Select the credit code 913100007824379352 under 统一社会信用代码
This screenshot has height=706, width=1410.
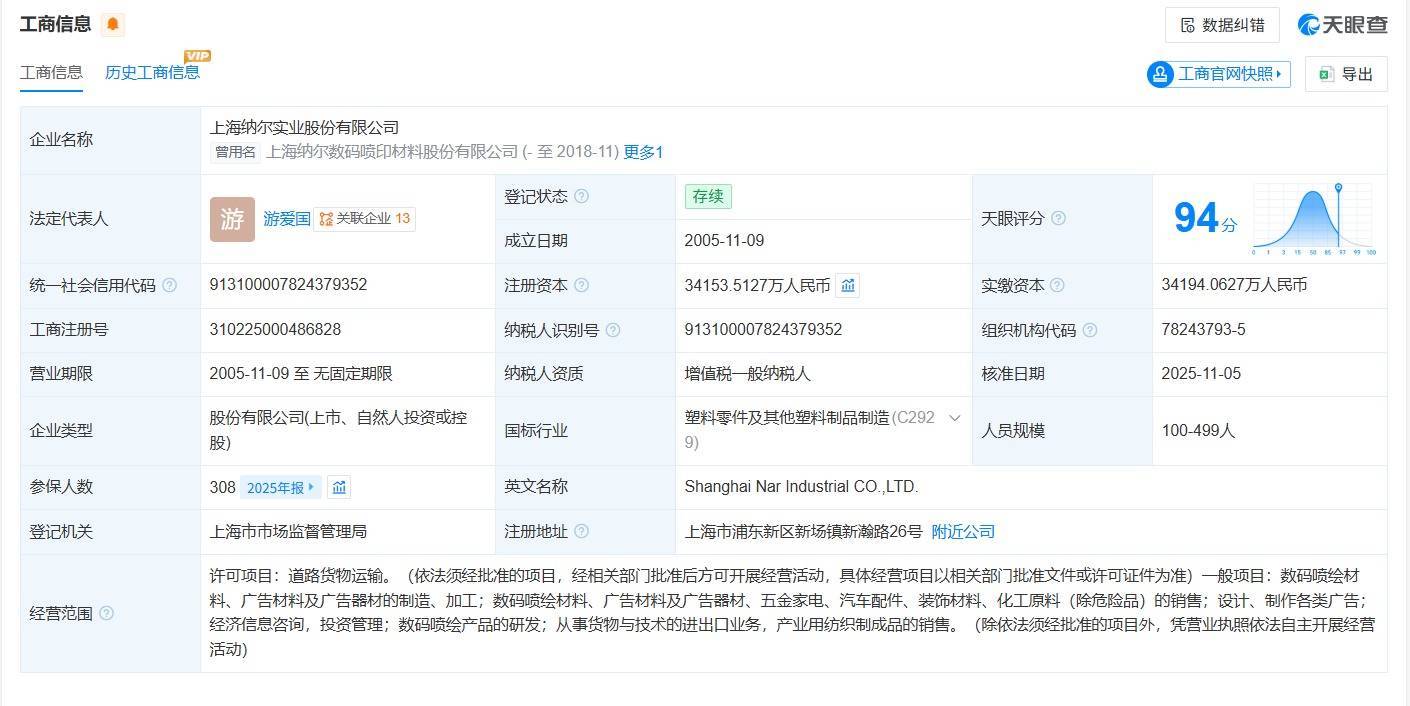(x=288, y=284)
